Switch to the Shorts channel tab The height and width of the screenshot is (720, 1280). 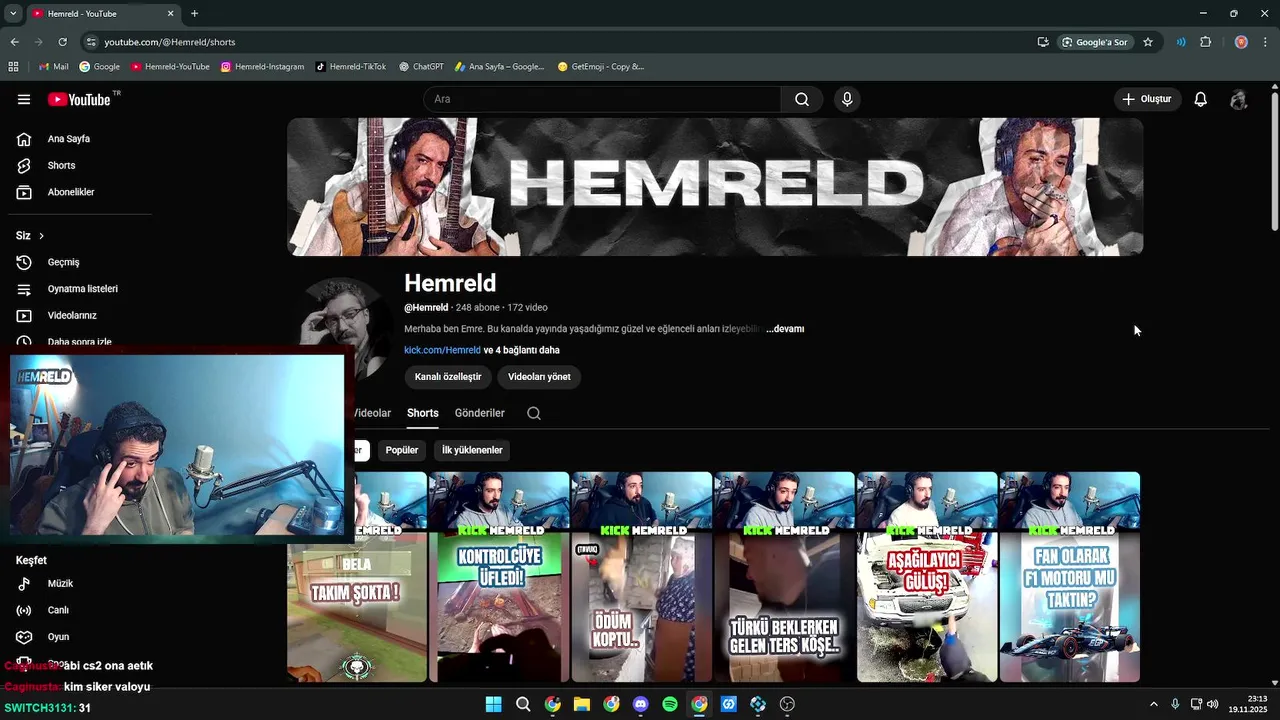(422, 413)
